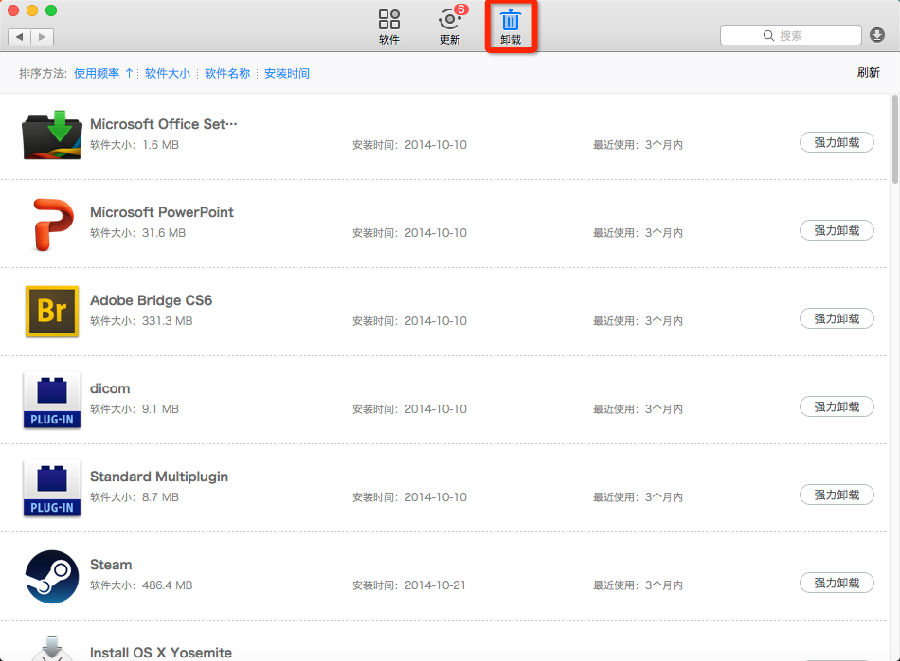The height and width of the screenshot is (661, 900).
Task: Click the Microsoft Office Setup icon
Action: tap(51, 136)
